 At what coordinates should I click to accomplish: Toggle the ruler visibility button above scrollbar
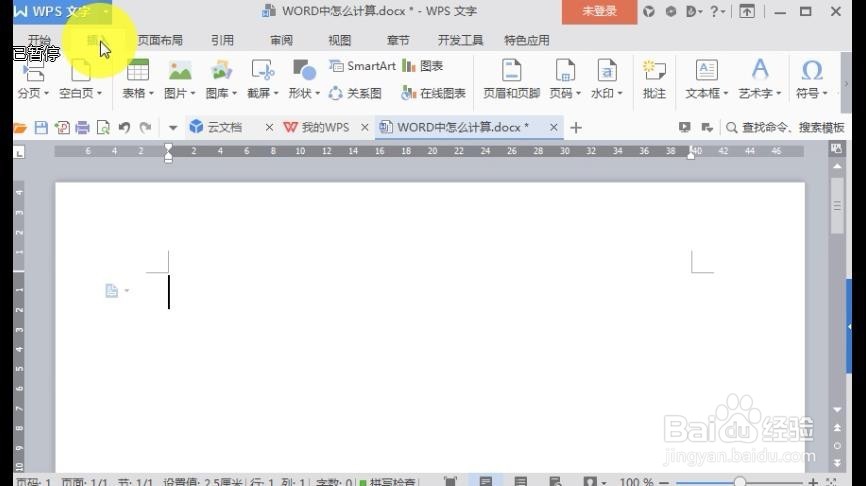837,149
